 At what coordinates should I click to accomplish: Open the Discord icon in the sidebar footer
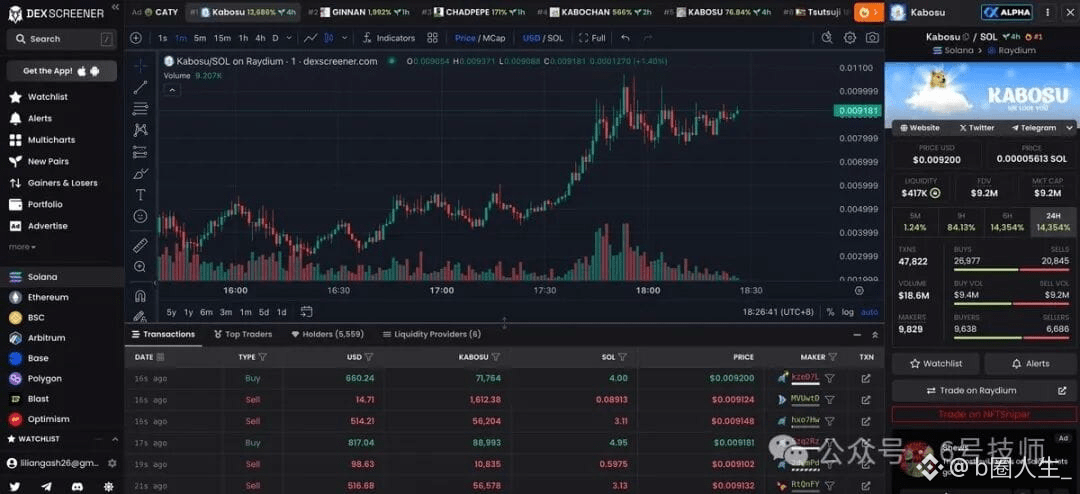point(78,486)
